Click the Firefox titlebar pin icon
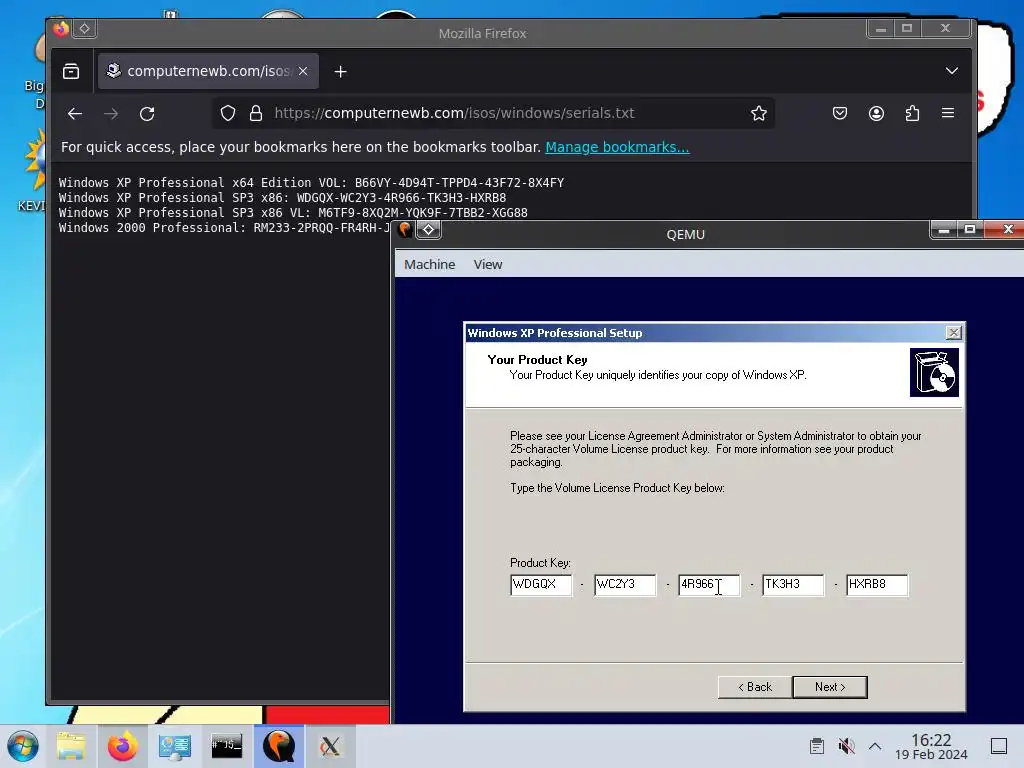Screen dimensions: 1024x768 (84, 28)
